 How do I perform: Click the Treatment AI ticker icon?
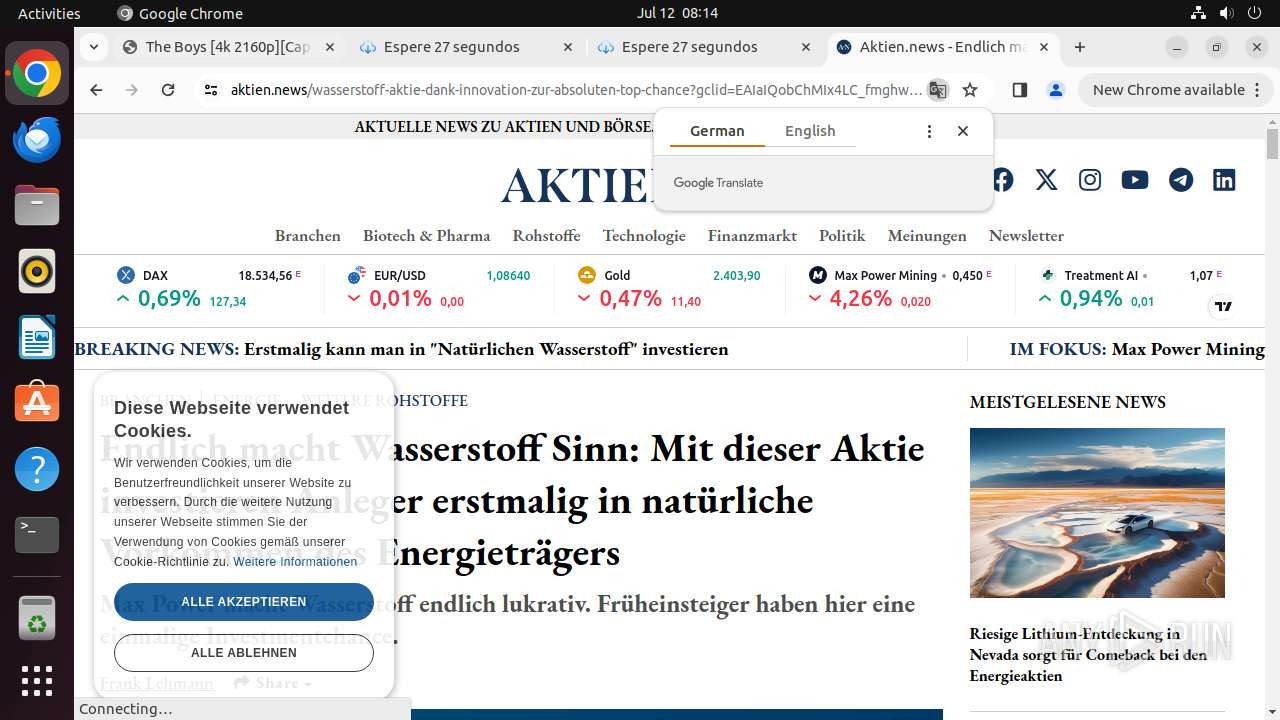click(1047, 275)
